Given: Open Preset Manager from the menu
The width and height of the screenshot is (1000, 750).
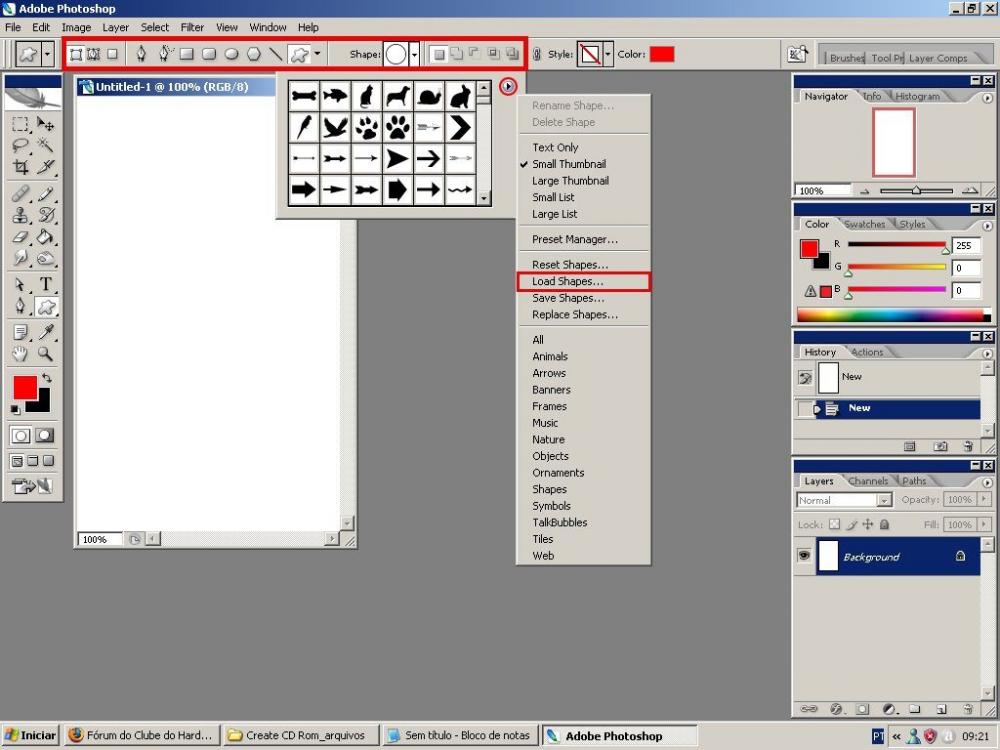Looking at the screenshot, I should [x=574, y=240].
